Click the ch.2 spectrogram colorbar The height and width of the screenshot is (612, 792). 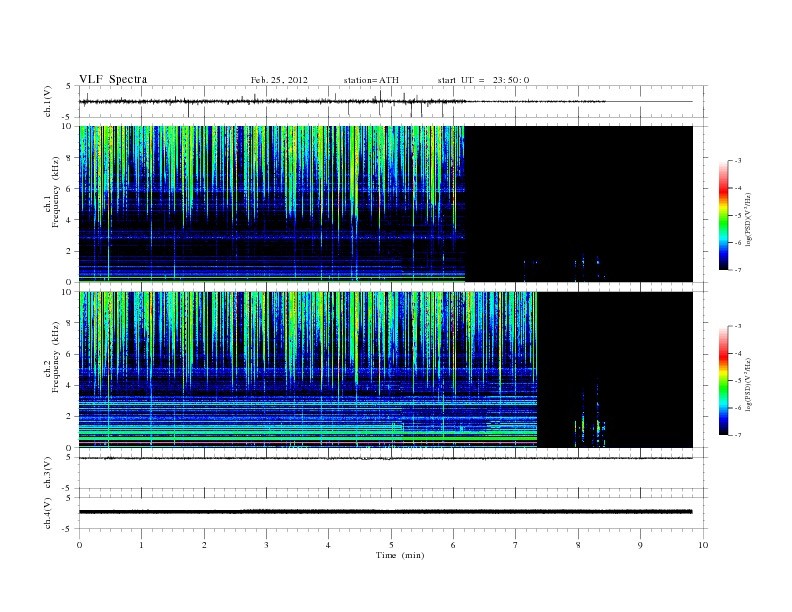coord(723,381)
